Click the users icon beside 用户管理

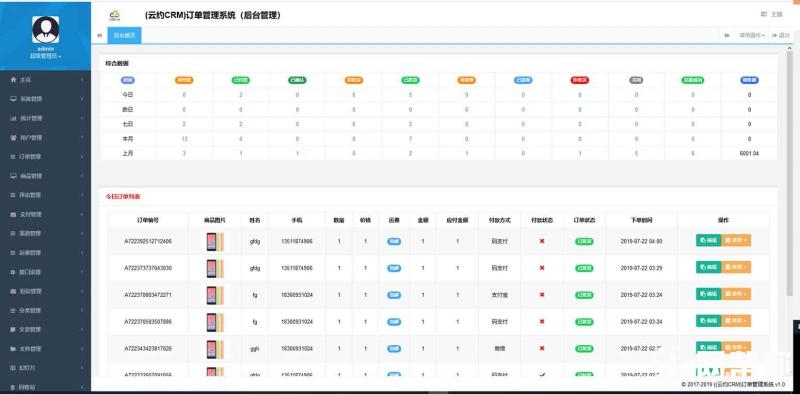(x=13, y=138)
